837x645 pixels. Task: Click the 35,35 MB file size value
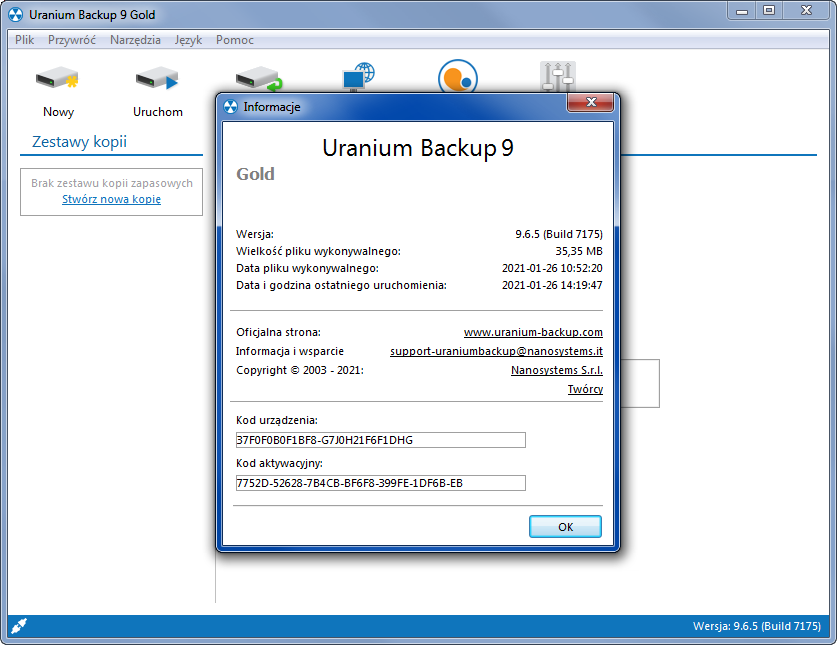tap(579, 251)
